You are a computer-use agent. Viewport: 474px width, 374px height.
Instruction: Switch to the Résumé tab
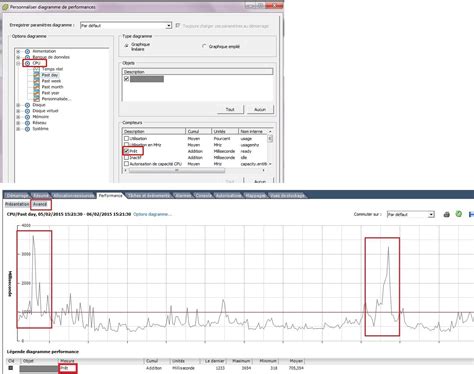point(41,196)
